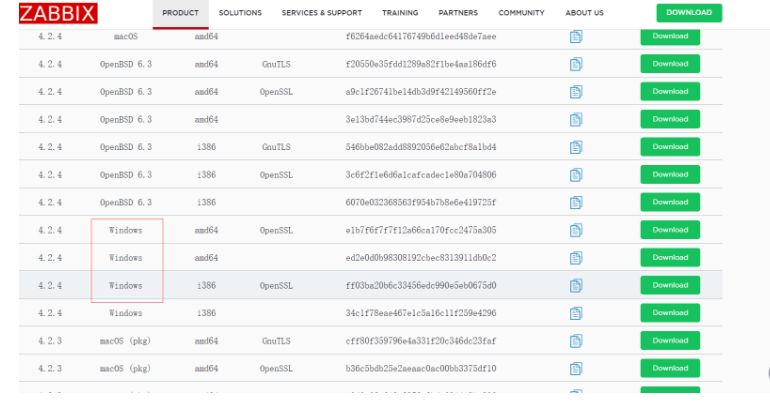This screenshot has height=403, width=770.
Task: Open the PRODUCT menu
Action: pyautogui.click(x=180, y=13)
